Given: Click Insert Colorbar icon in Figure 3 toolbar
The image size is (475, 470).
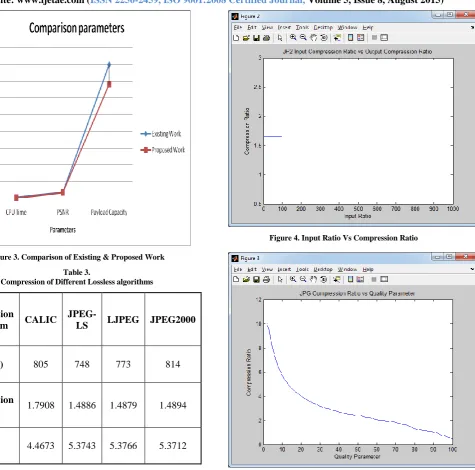Looking at the screenshot, I should click(x=350, y=279).
